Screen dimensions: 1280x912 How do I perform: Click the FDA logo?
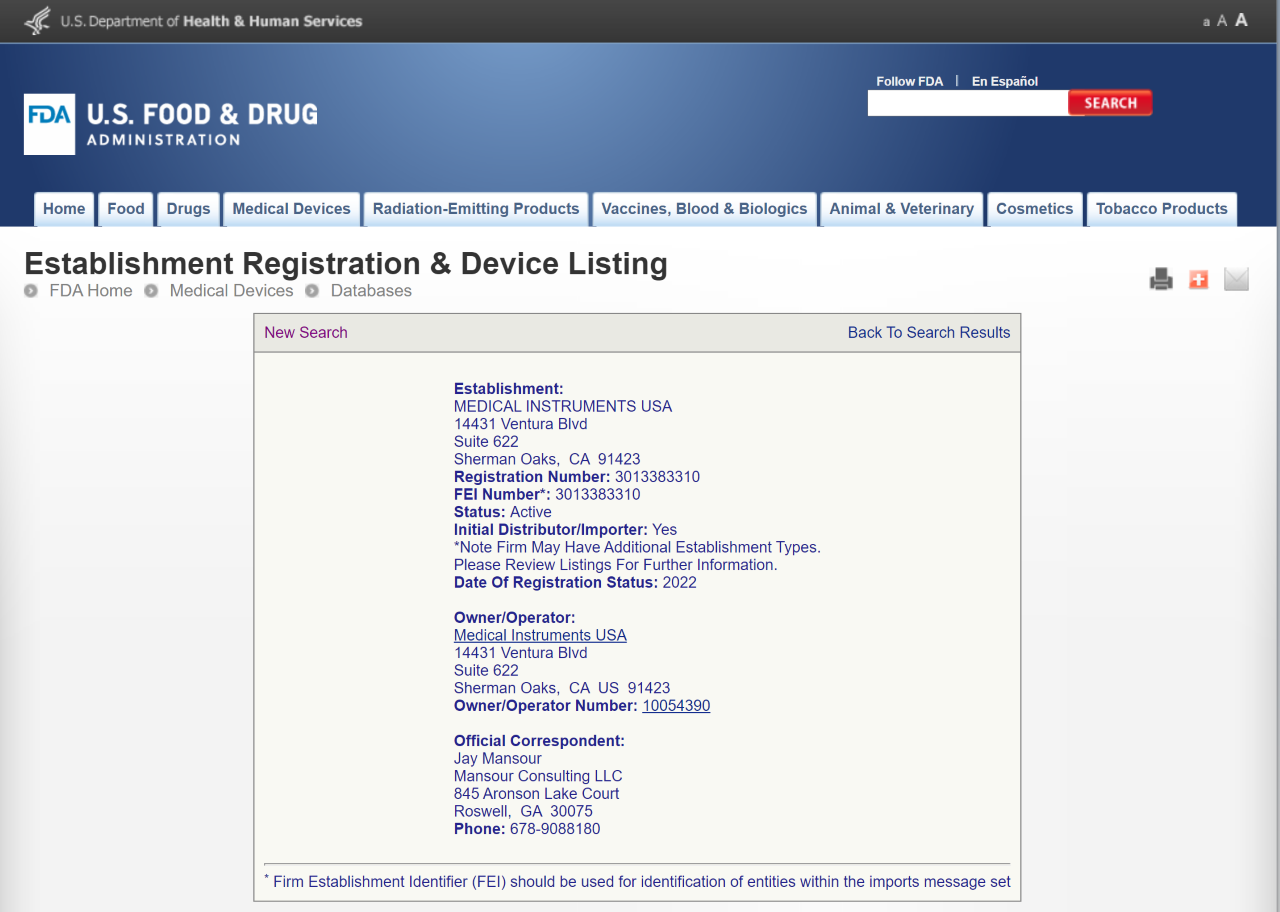[49, 124]
